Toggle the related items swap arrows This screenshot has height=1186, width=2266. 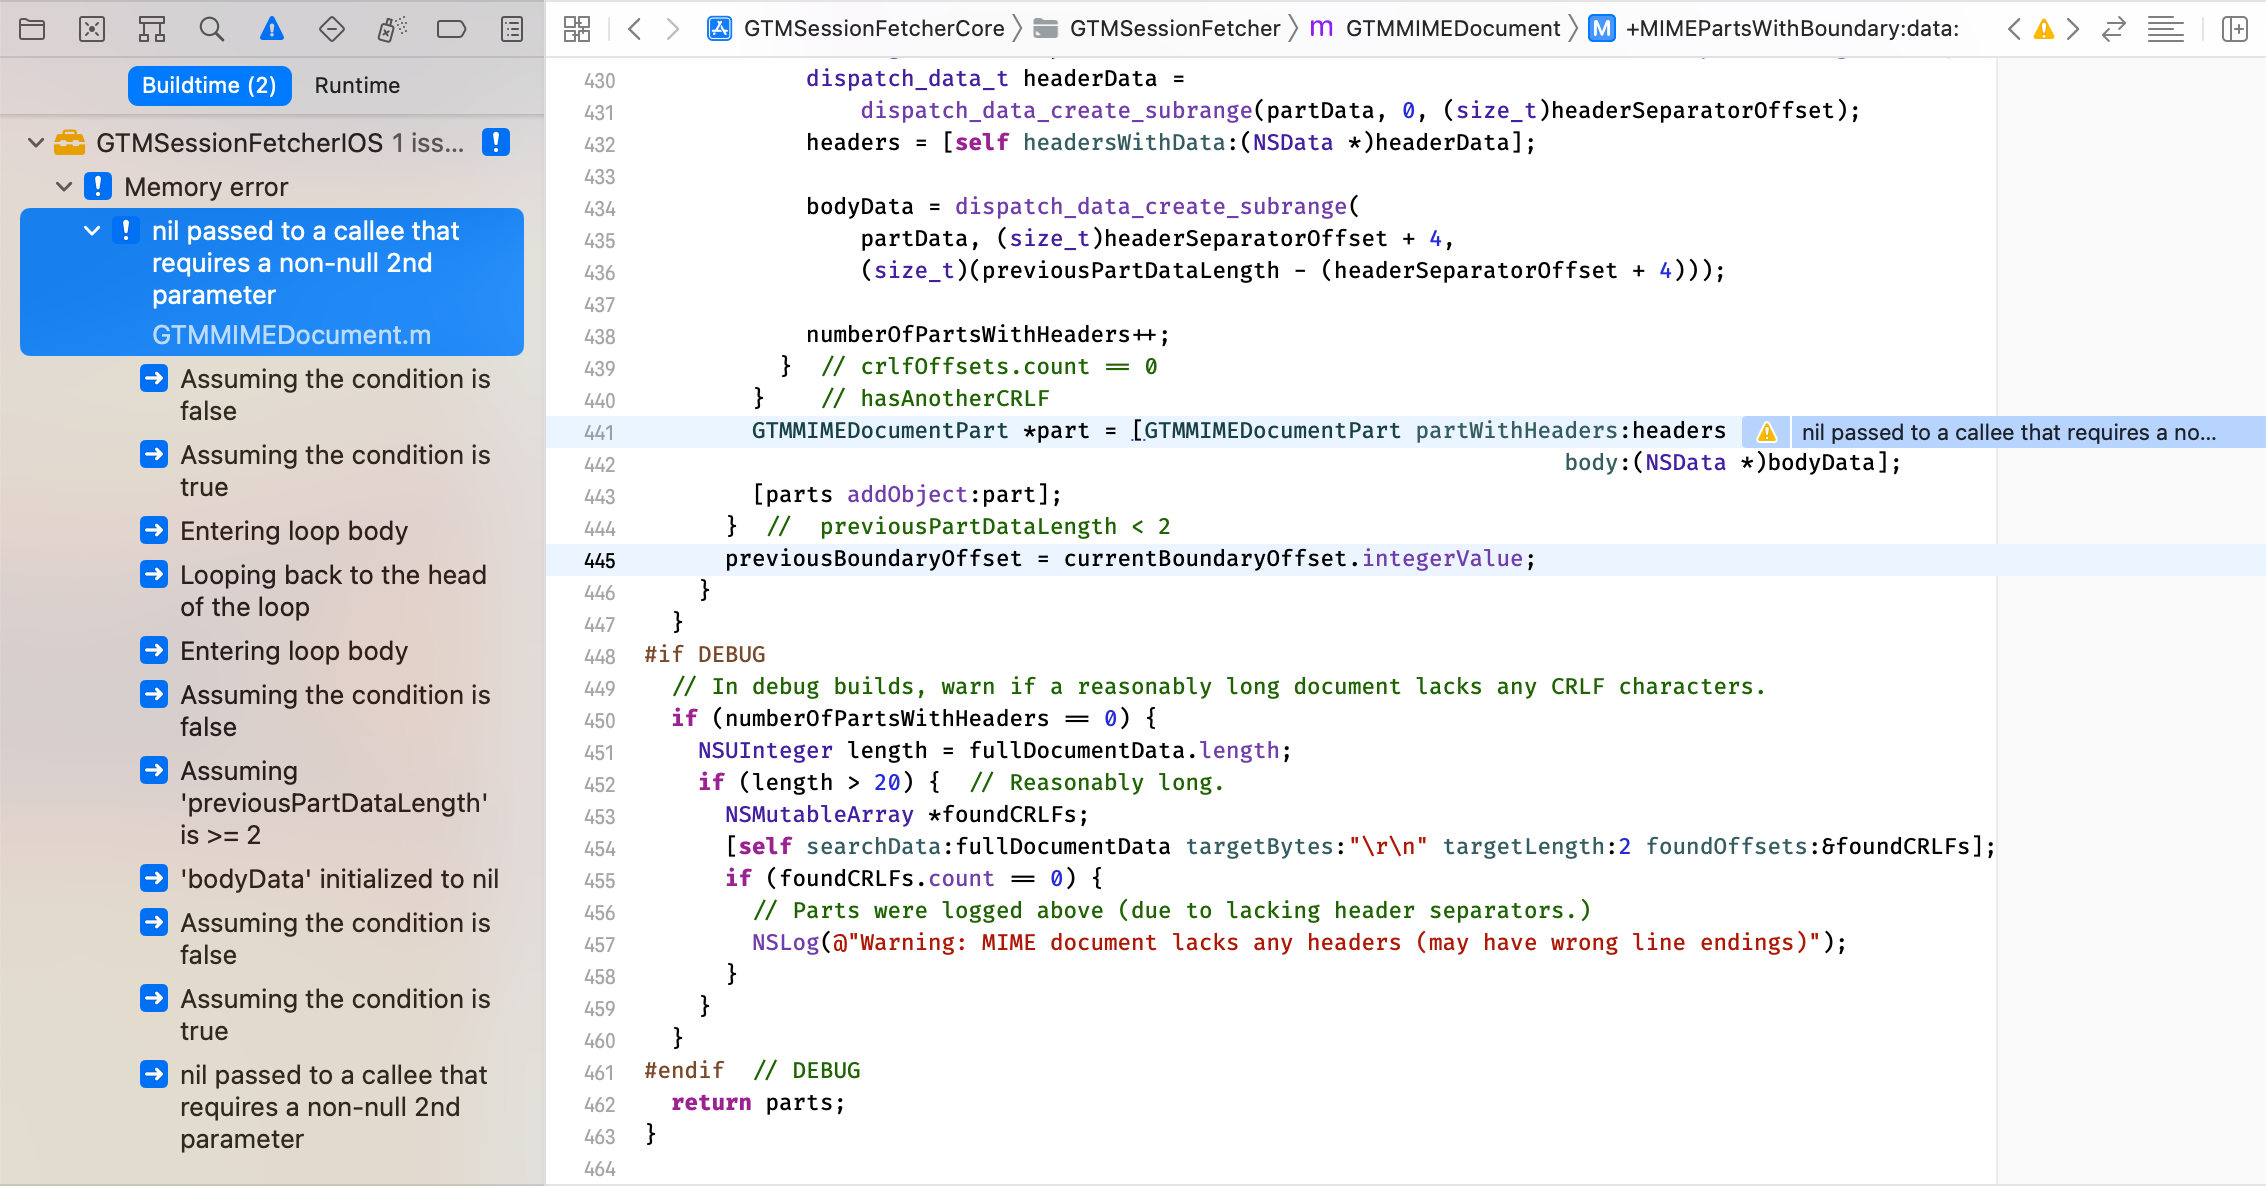coord(2113,29)
